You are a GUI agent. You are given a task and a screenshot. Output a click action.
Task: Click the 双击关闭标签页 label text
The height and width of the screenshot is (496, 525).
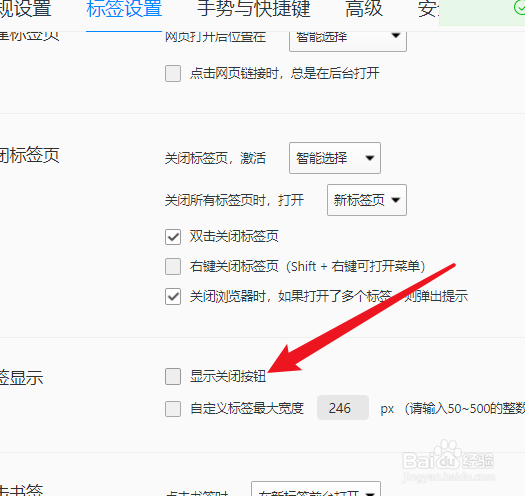click(x=234, y=236)
